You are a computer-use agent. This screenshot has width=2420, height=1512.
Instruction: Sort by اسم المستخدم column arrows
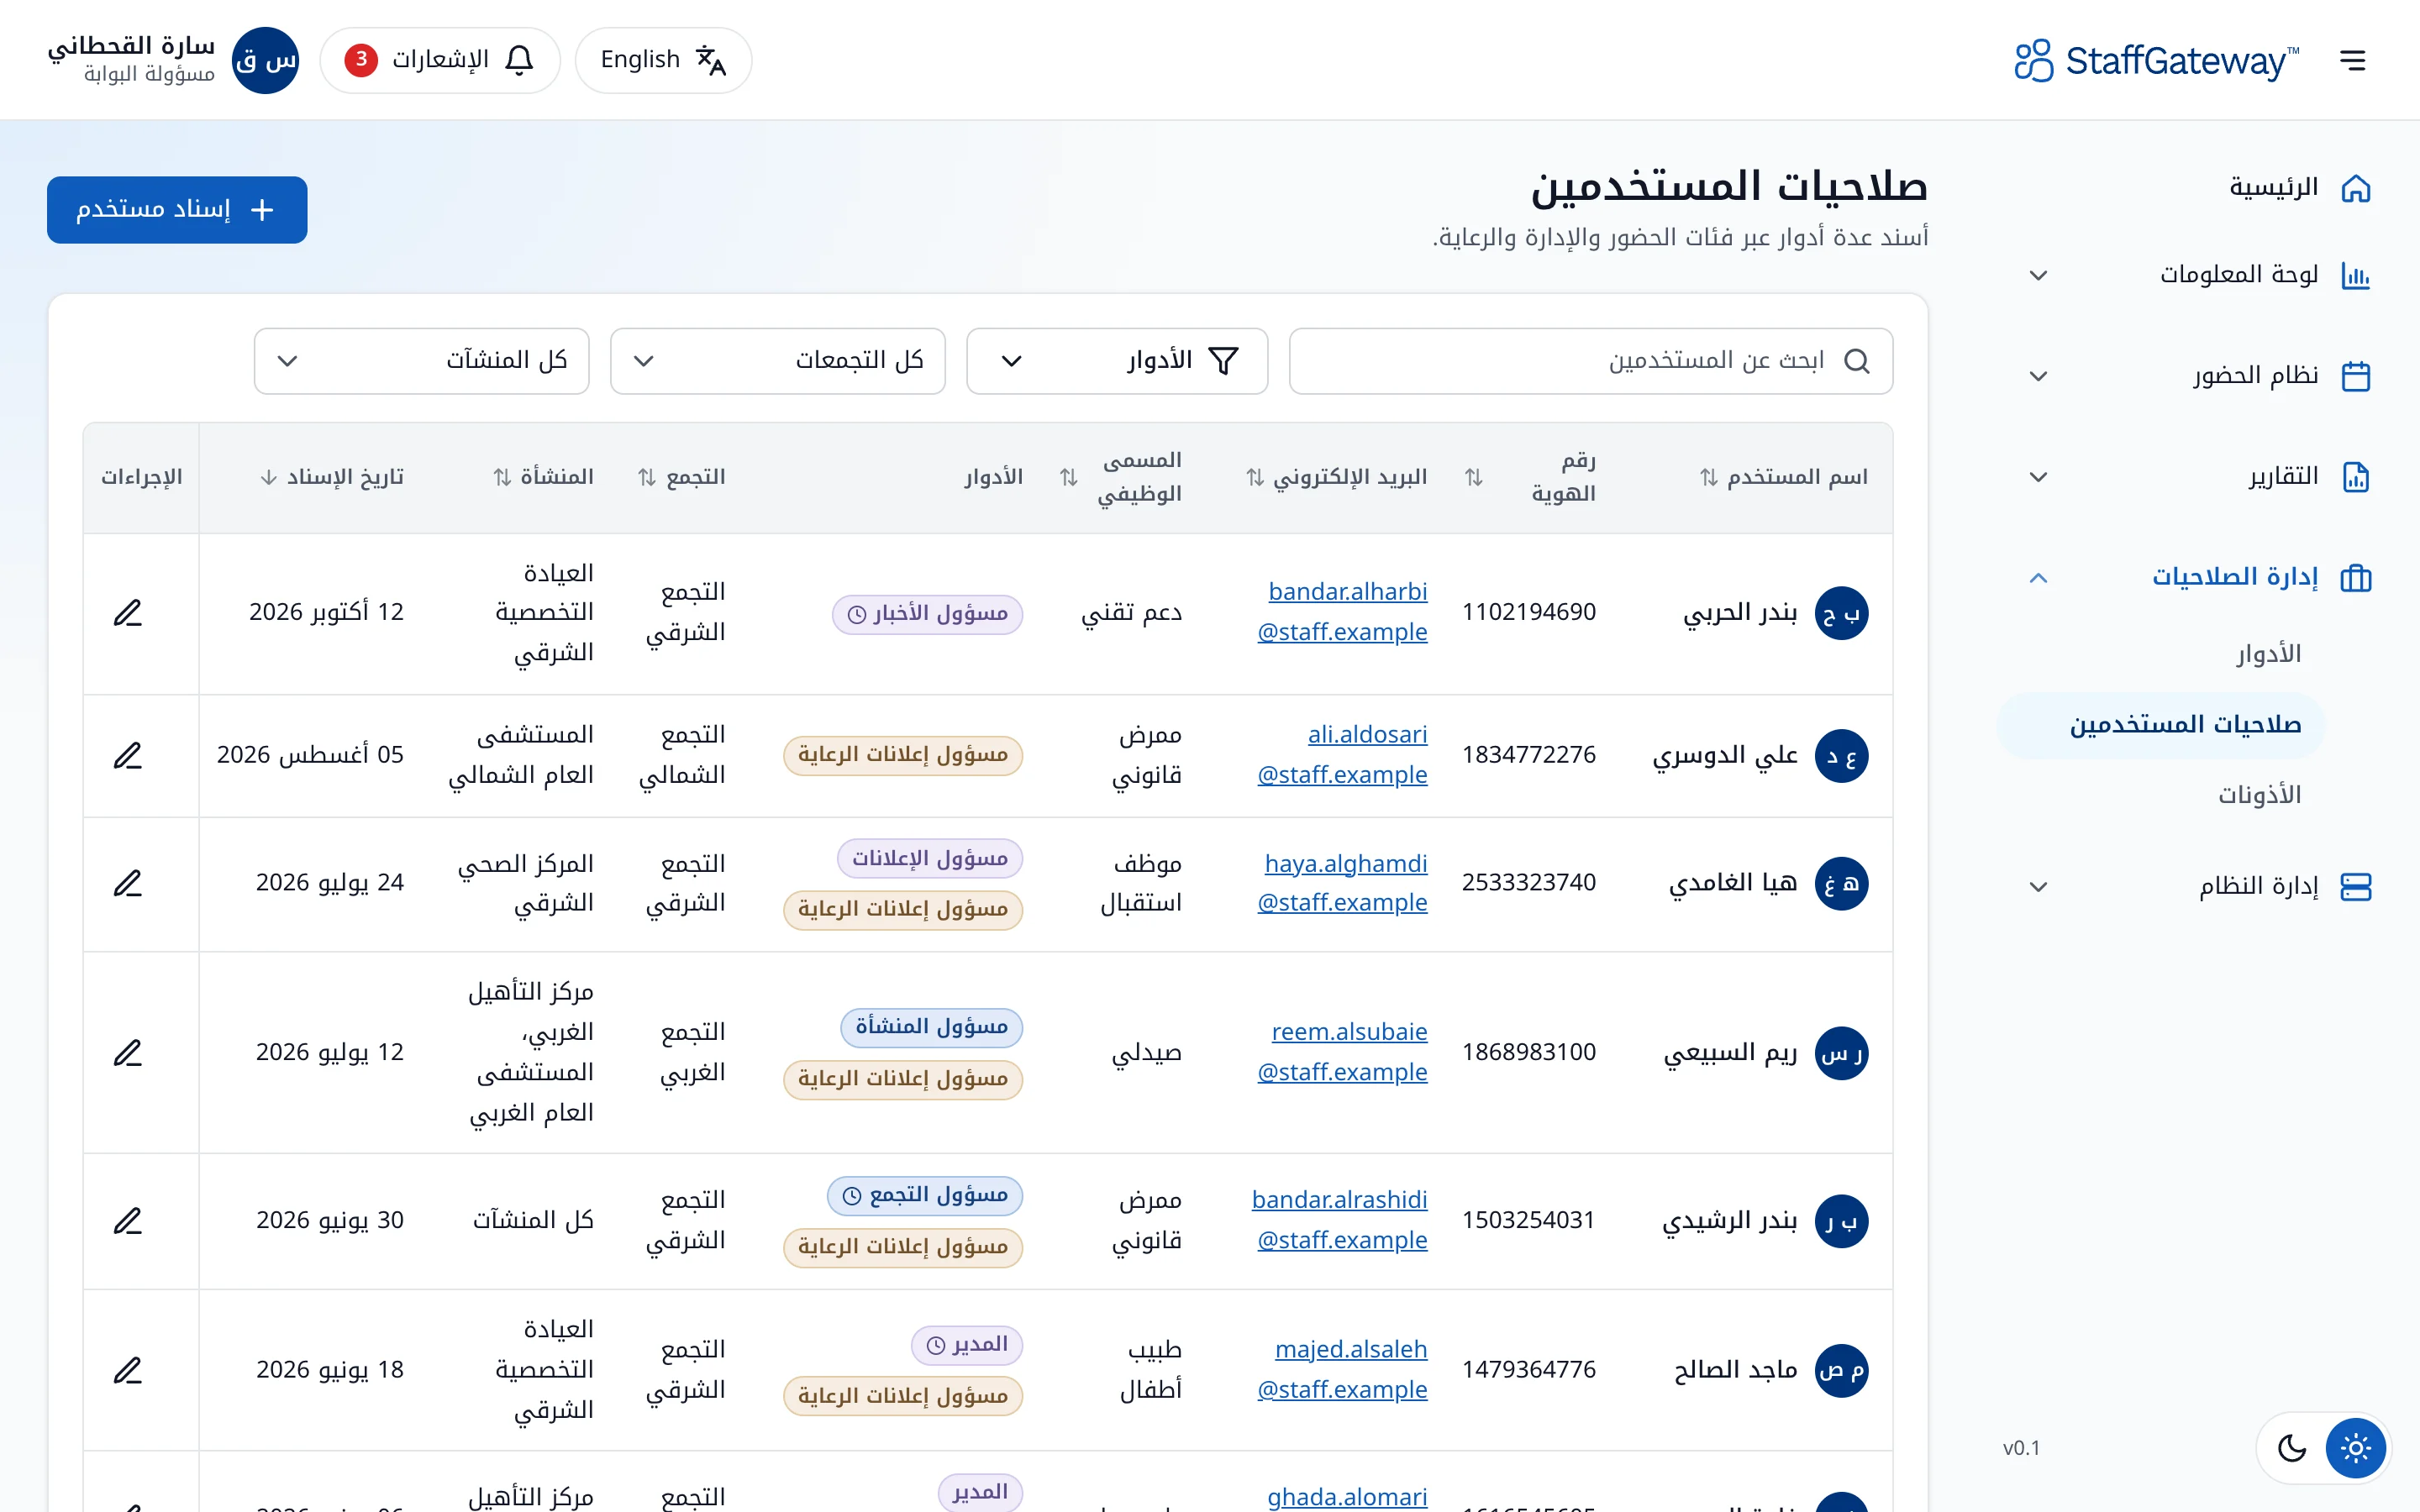click(x=1708, y=478)
